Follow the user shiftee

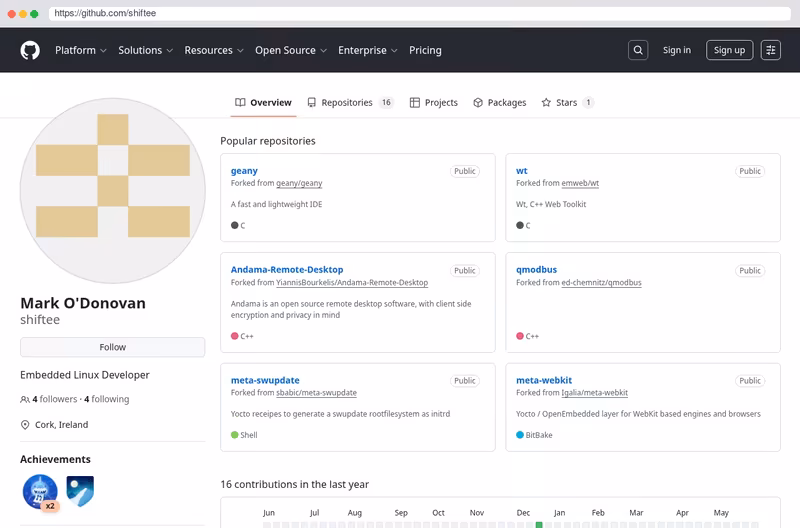pos(113,347)
